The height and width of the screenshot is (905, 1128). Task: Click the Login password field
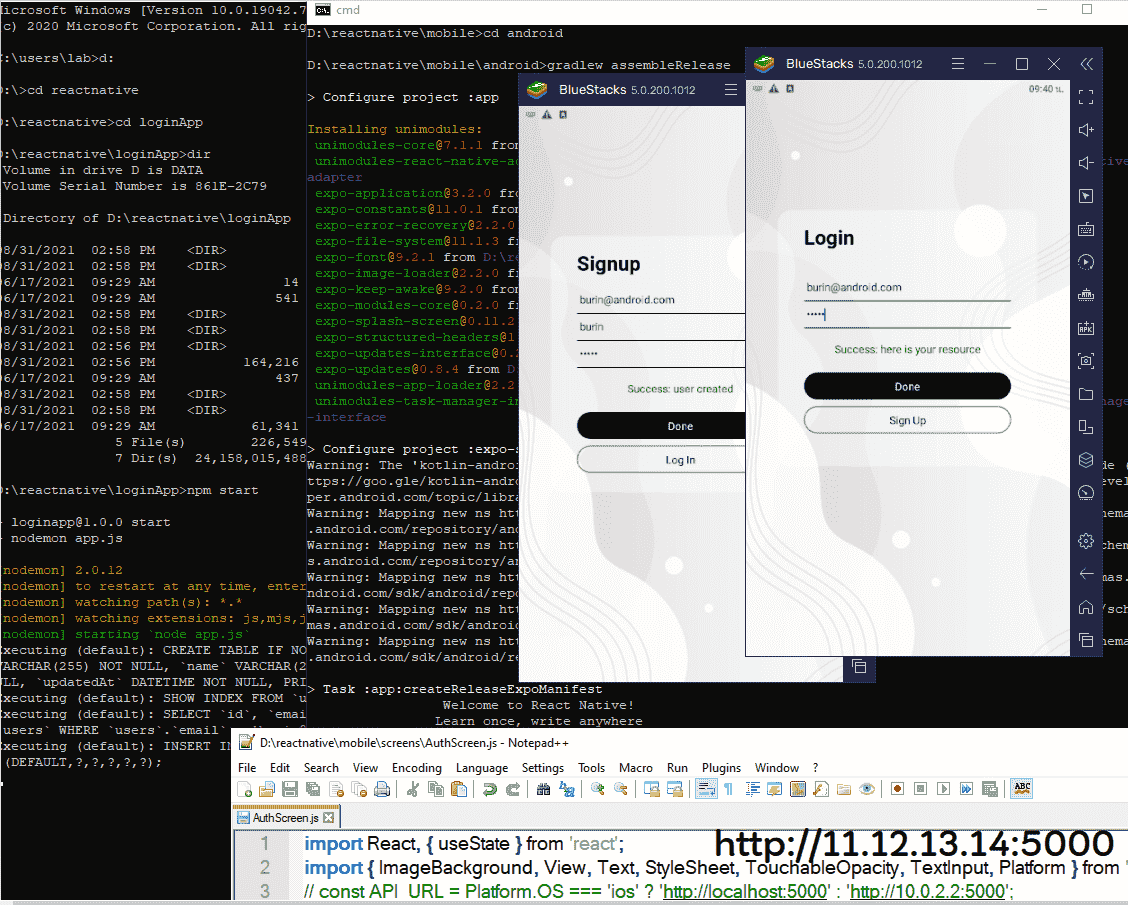point(907,315)
